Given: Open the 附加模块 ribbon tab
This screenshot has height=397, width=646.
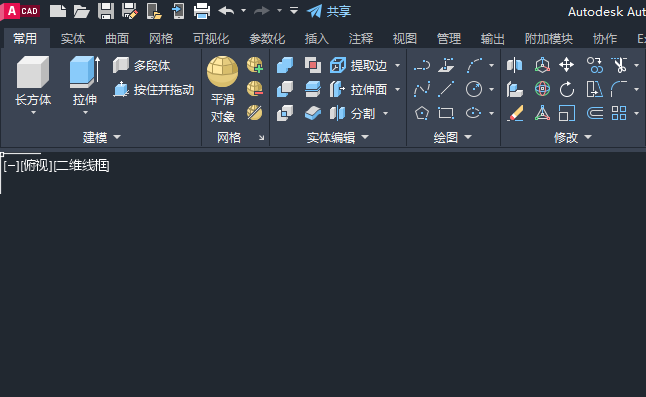Looking at the screenshot, I should [x=549, y=39].
